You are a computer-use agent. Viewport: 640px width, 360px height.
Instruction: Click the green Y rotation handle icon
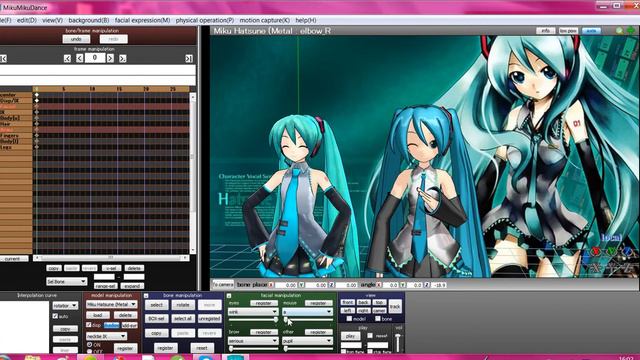(x=611, y=252)
